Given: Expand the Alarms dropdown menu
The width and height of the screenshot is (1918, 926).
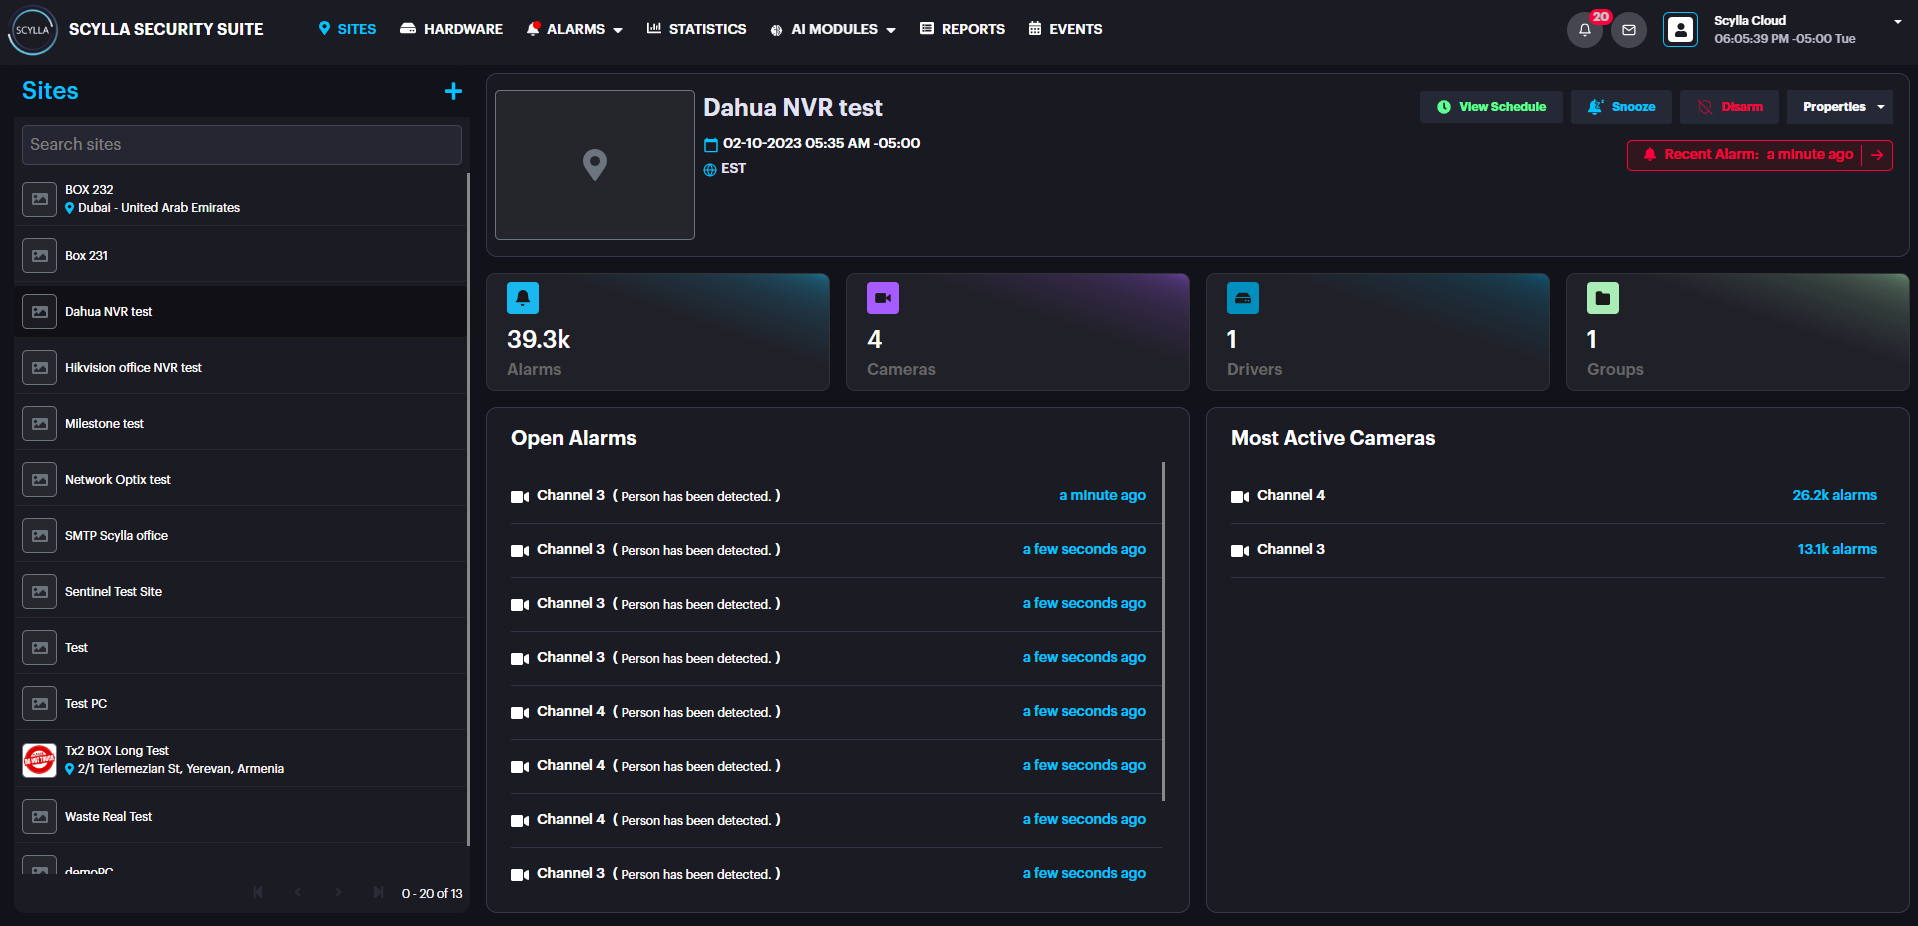Looking at the screenshot, I should point(575,30).
